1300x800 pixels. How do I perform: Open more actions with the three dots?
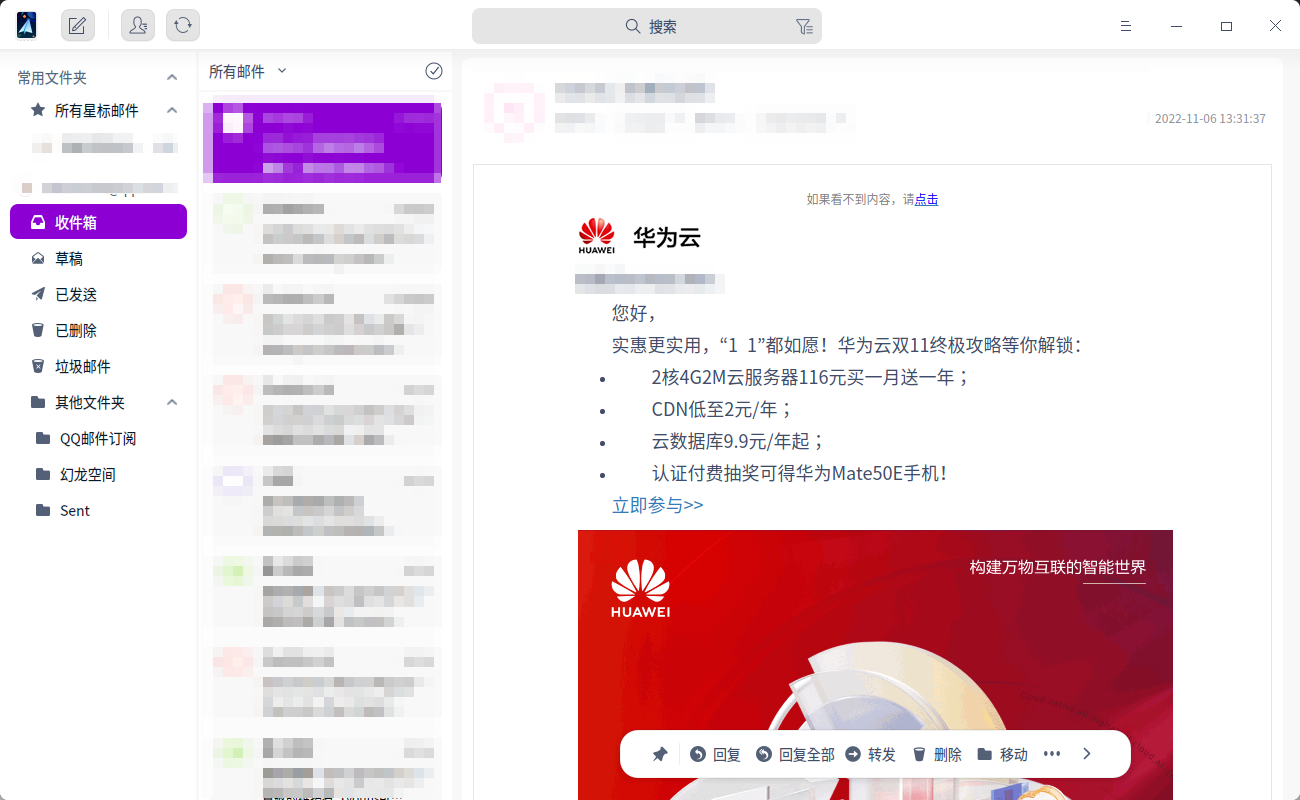coord(1052,754)
